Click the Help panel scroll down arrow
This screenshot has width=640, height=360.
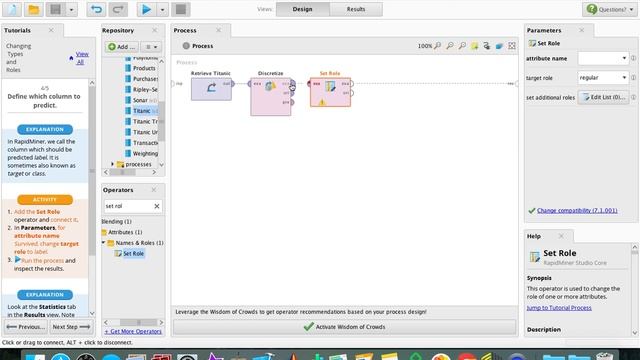pyautogui.click(x=635, y=333)
